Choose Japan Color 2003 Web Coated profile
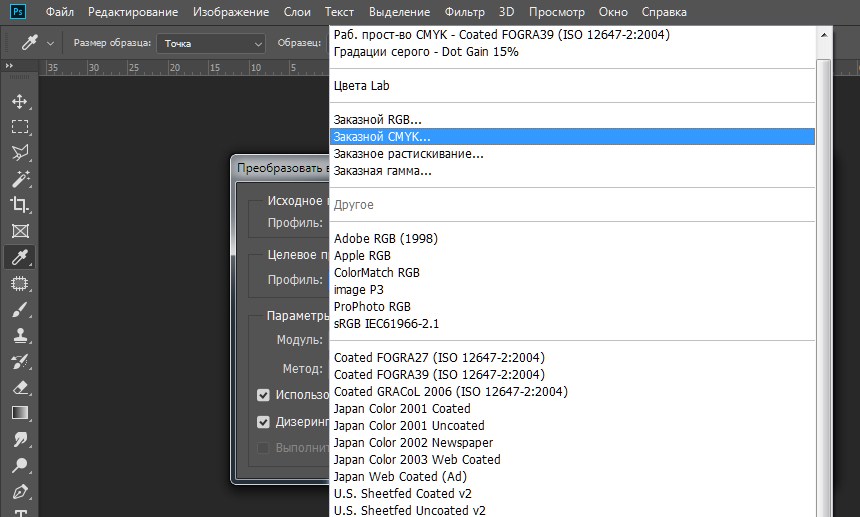The height and width of the screenshot is (517, 860). [x=572, y=459]
